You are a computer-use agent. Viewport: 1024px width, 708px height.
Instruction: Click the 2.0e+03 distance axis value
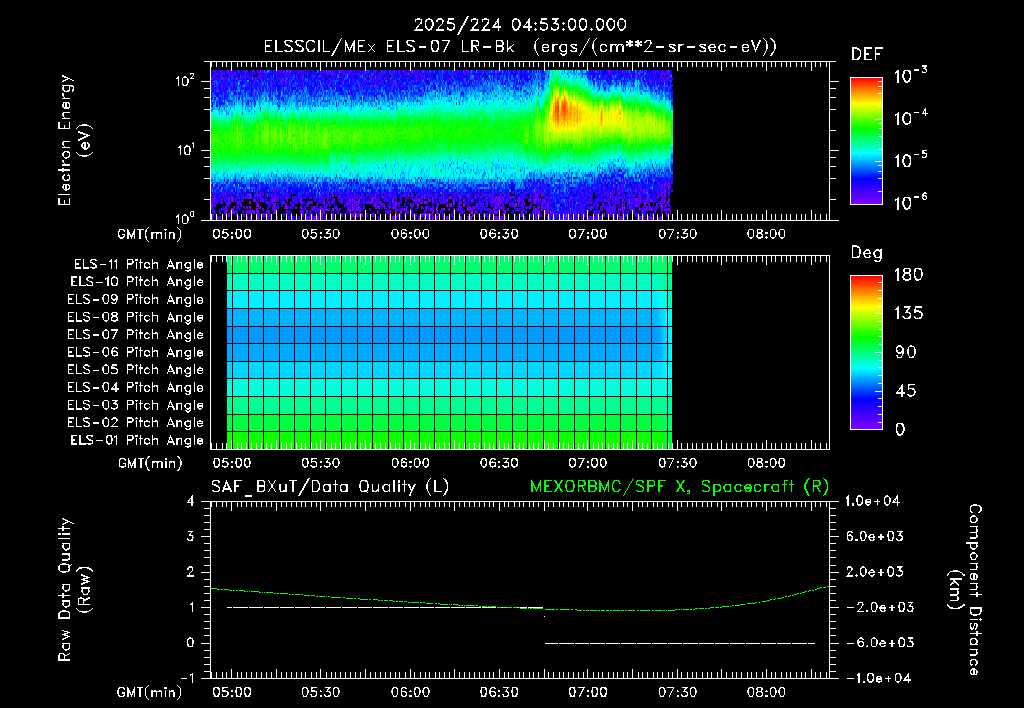874,571
